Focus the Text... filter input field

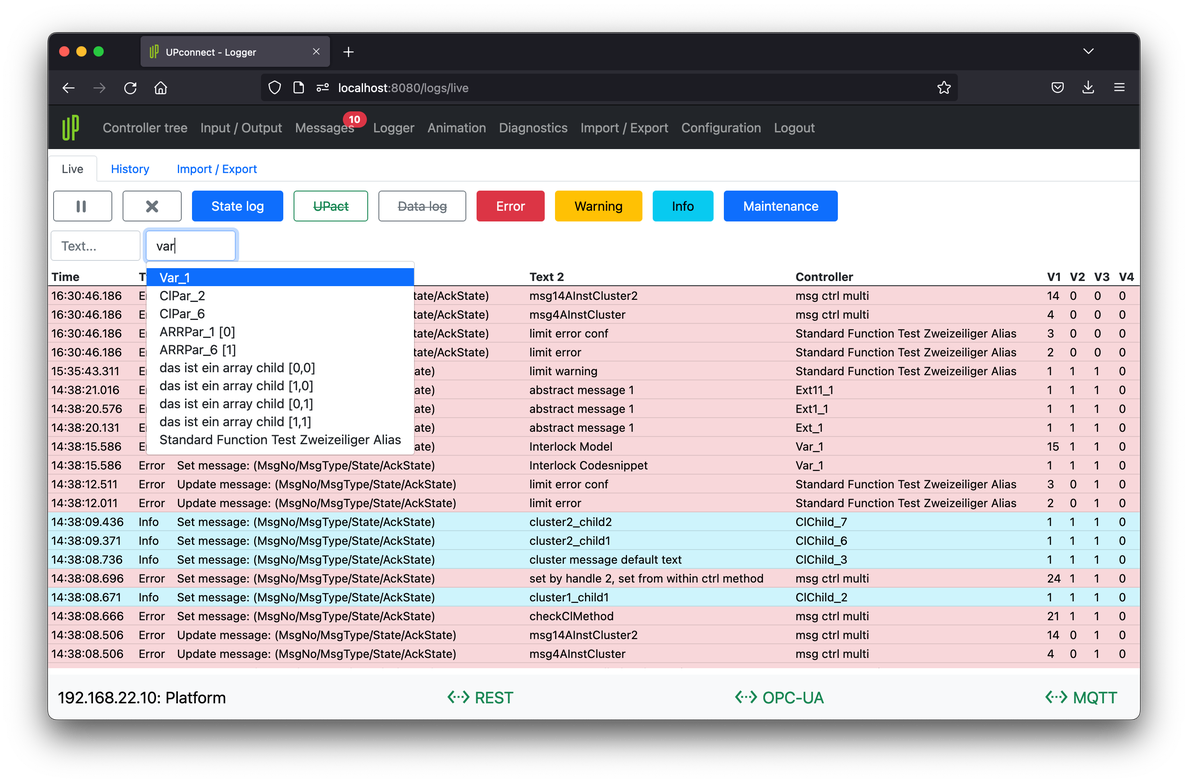coord(95,246)
